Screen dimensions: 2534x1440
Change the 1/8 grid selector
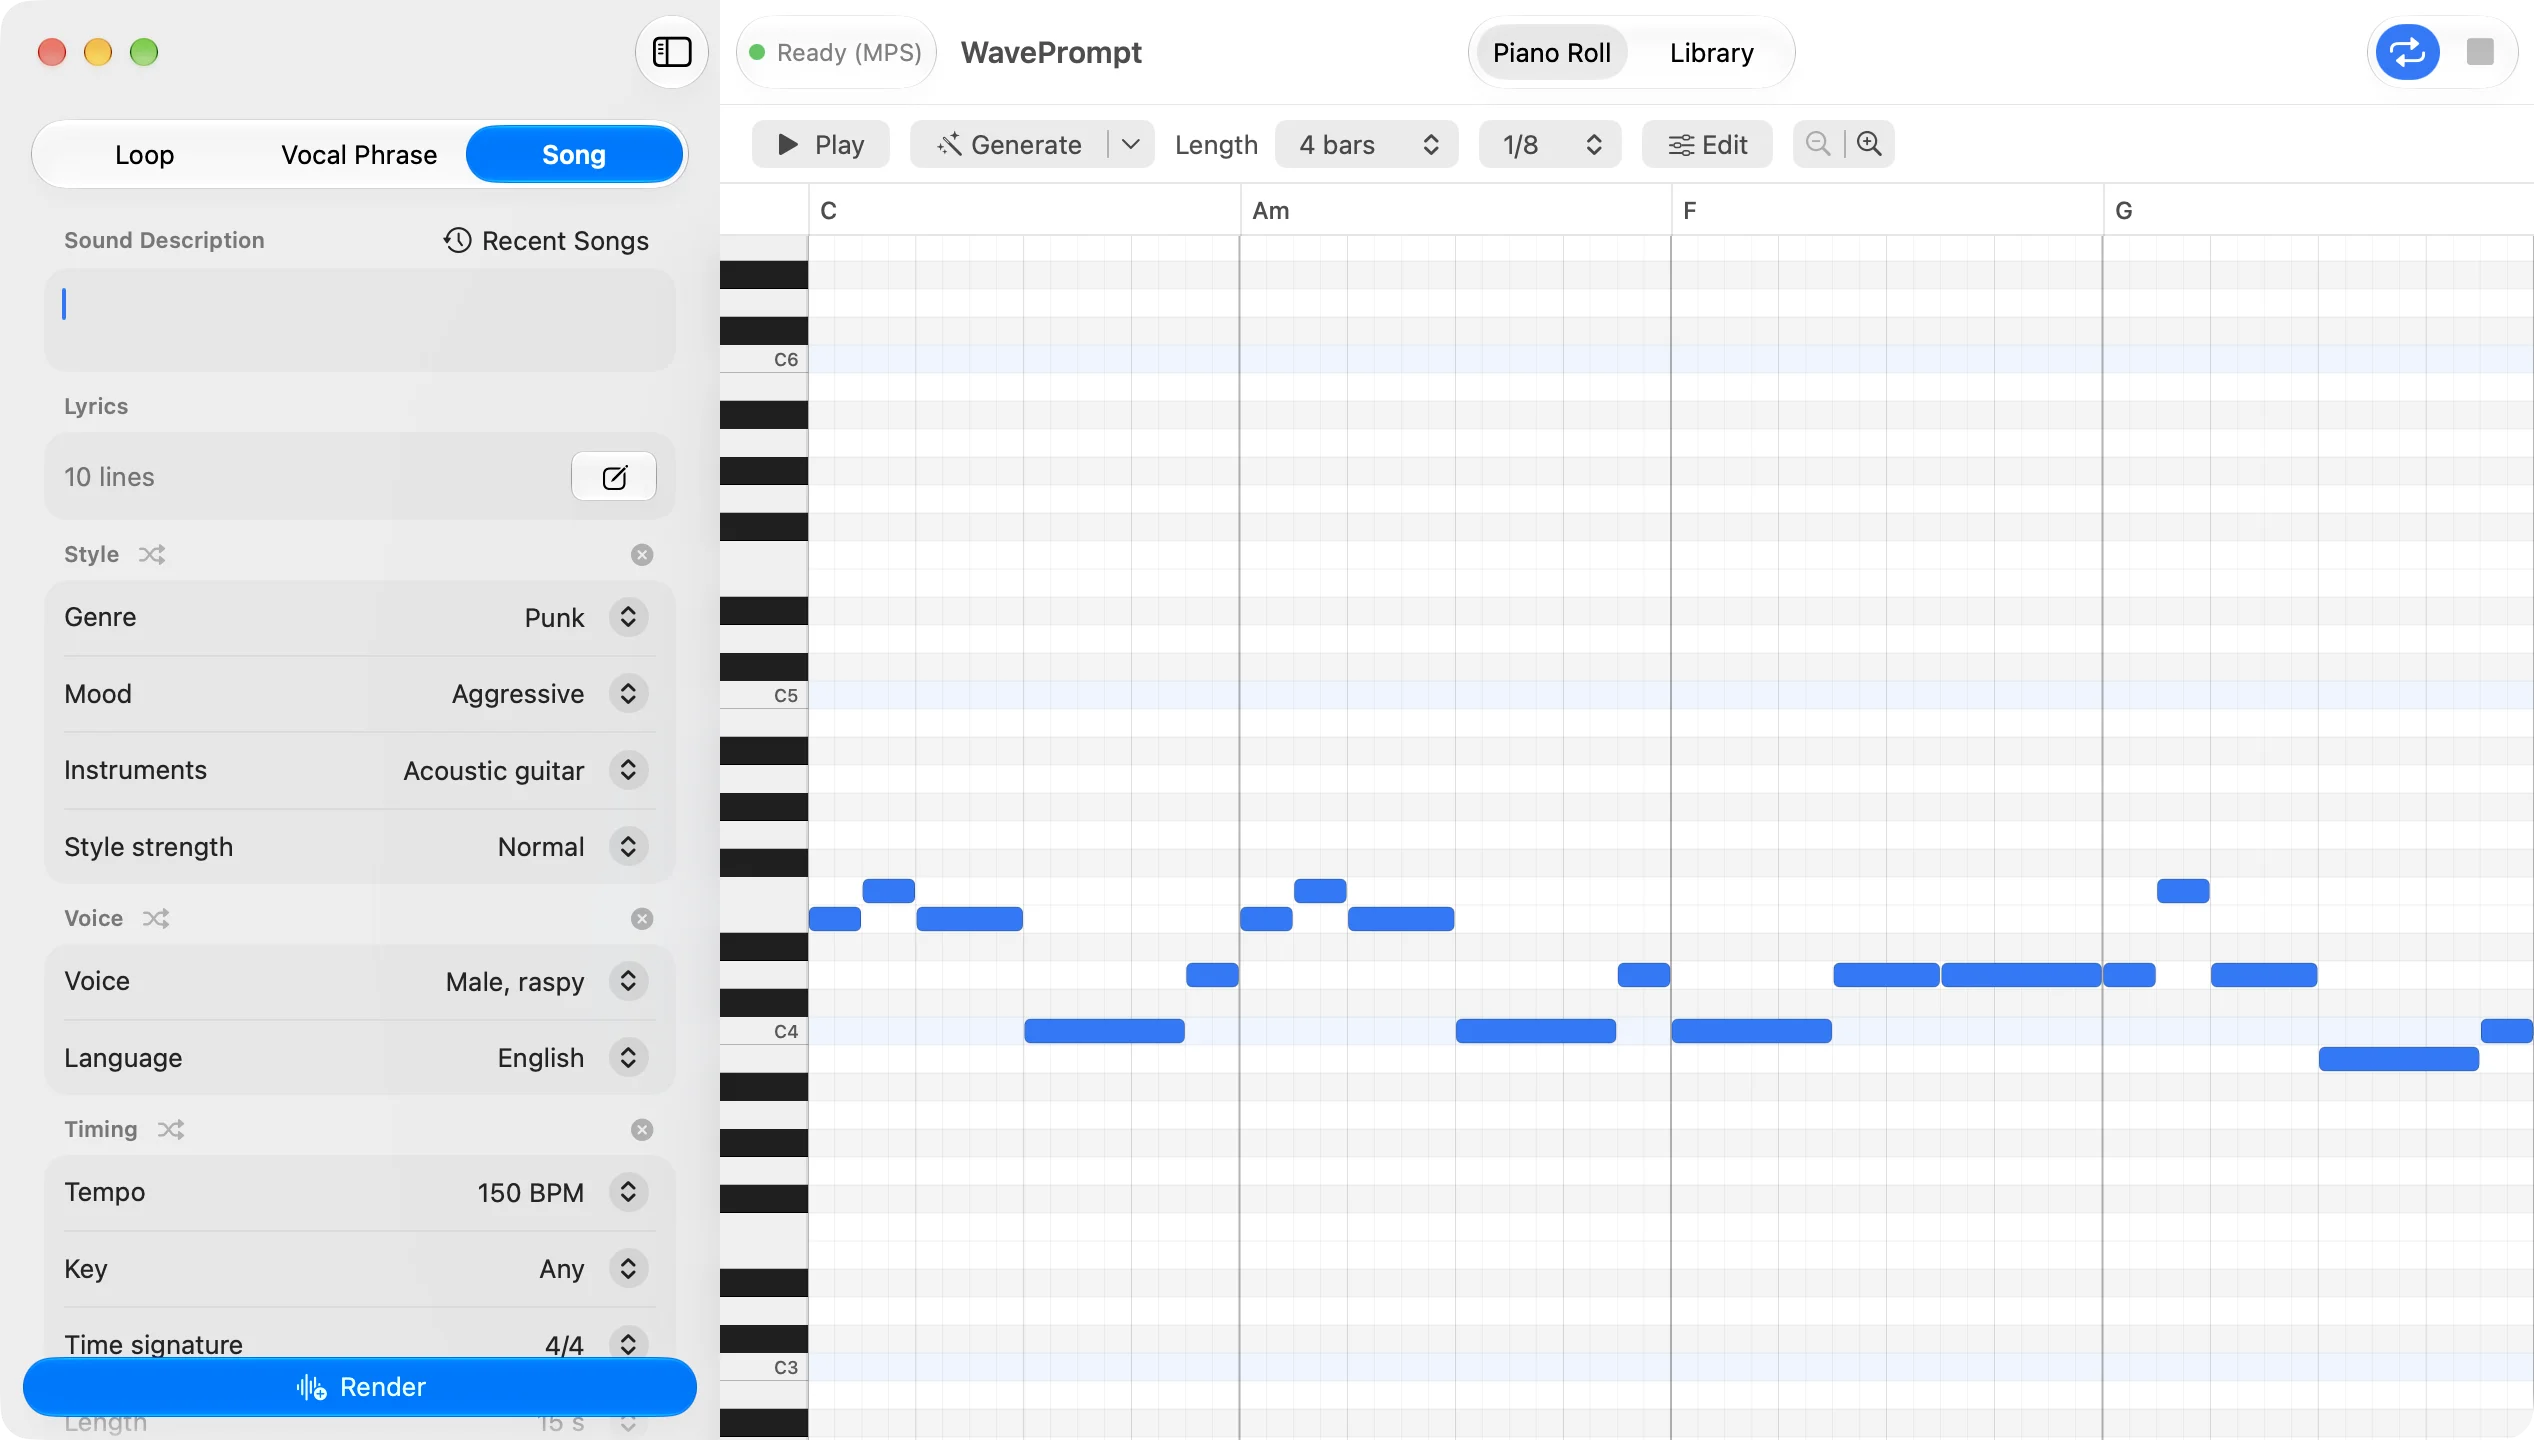(1550, 145)
